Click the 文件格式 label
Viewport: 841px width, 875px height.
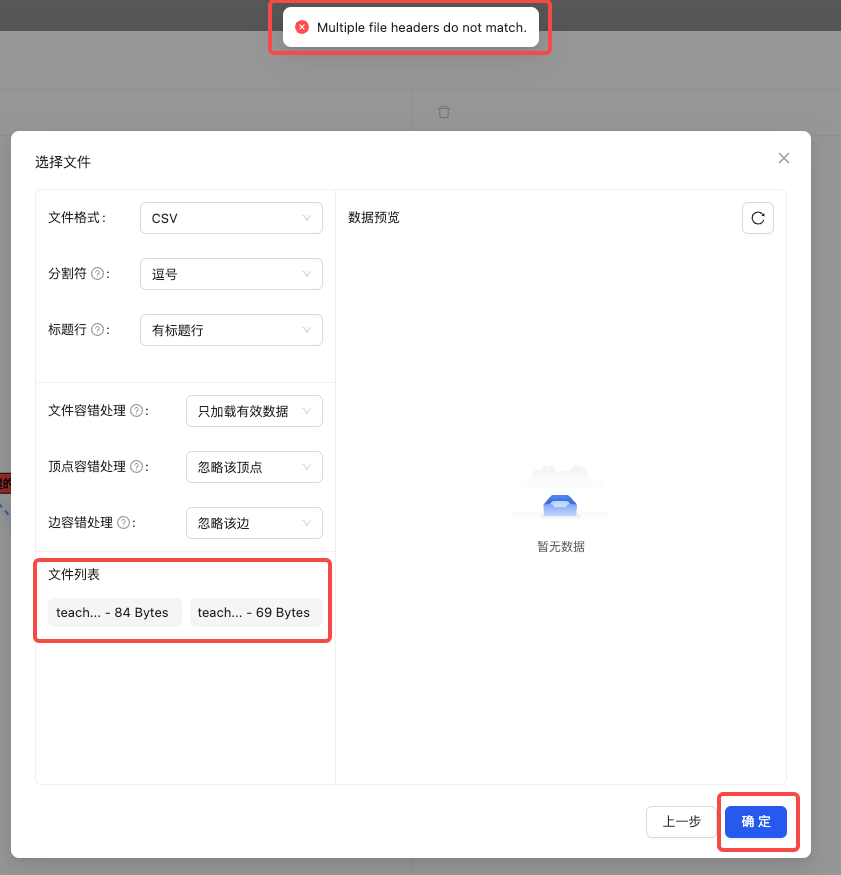(x=76, y=218)
